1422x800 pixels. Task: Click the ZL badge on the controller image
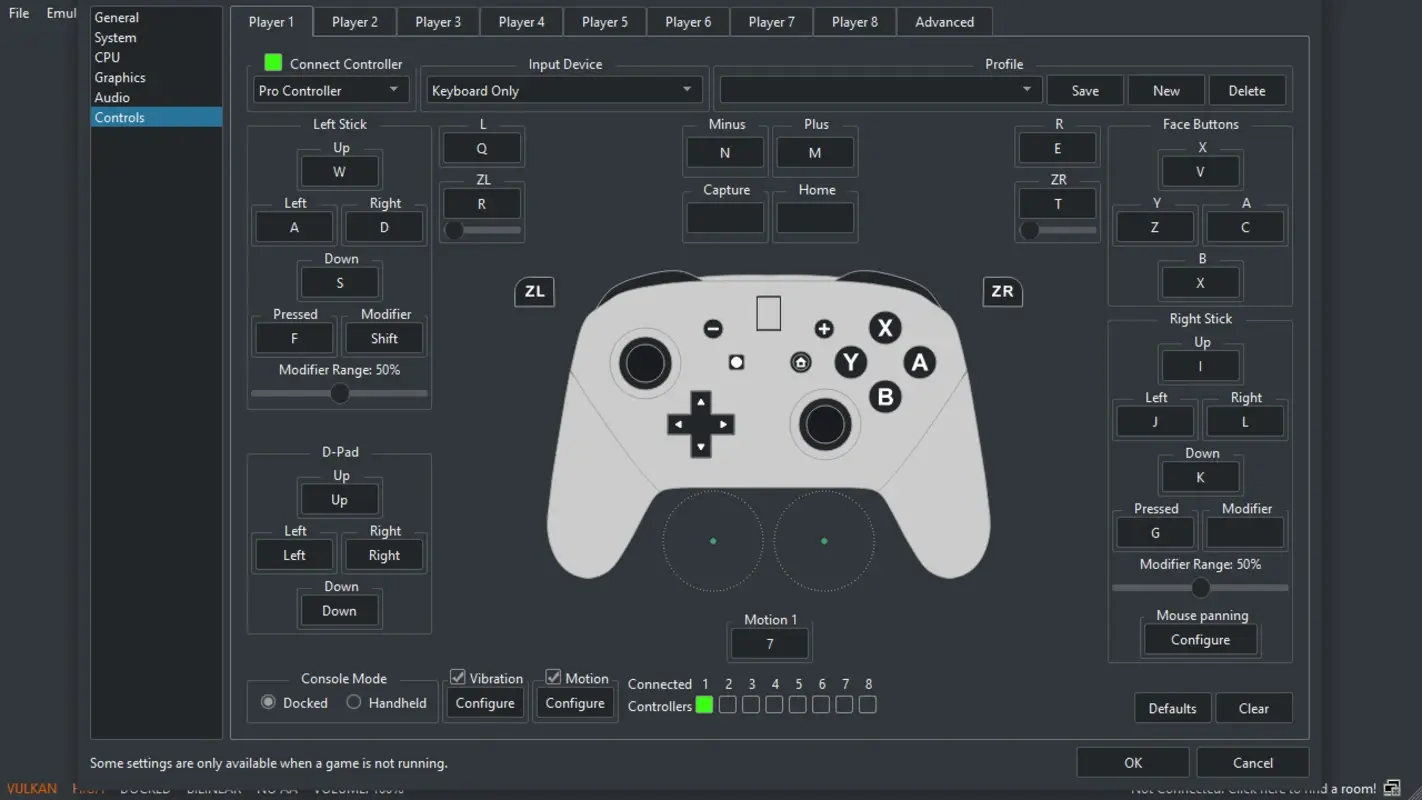click(534, 292)
